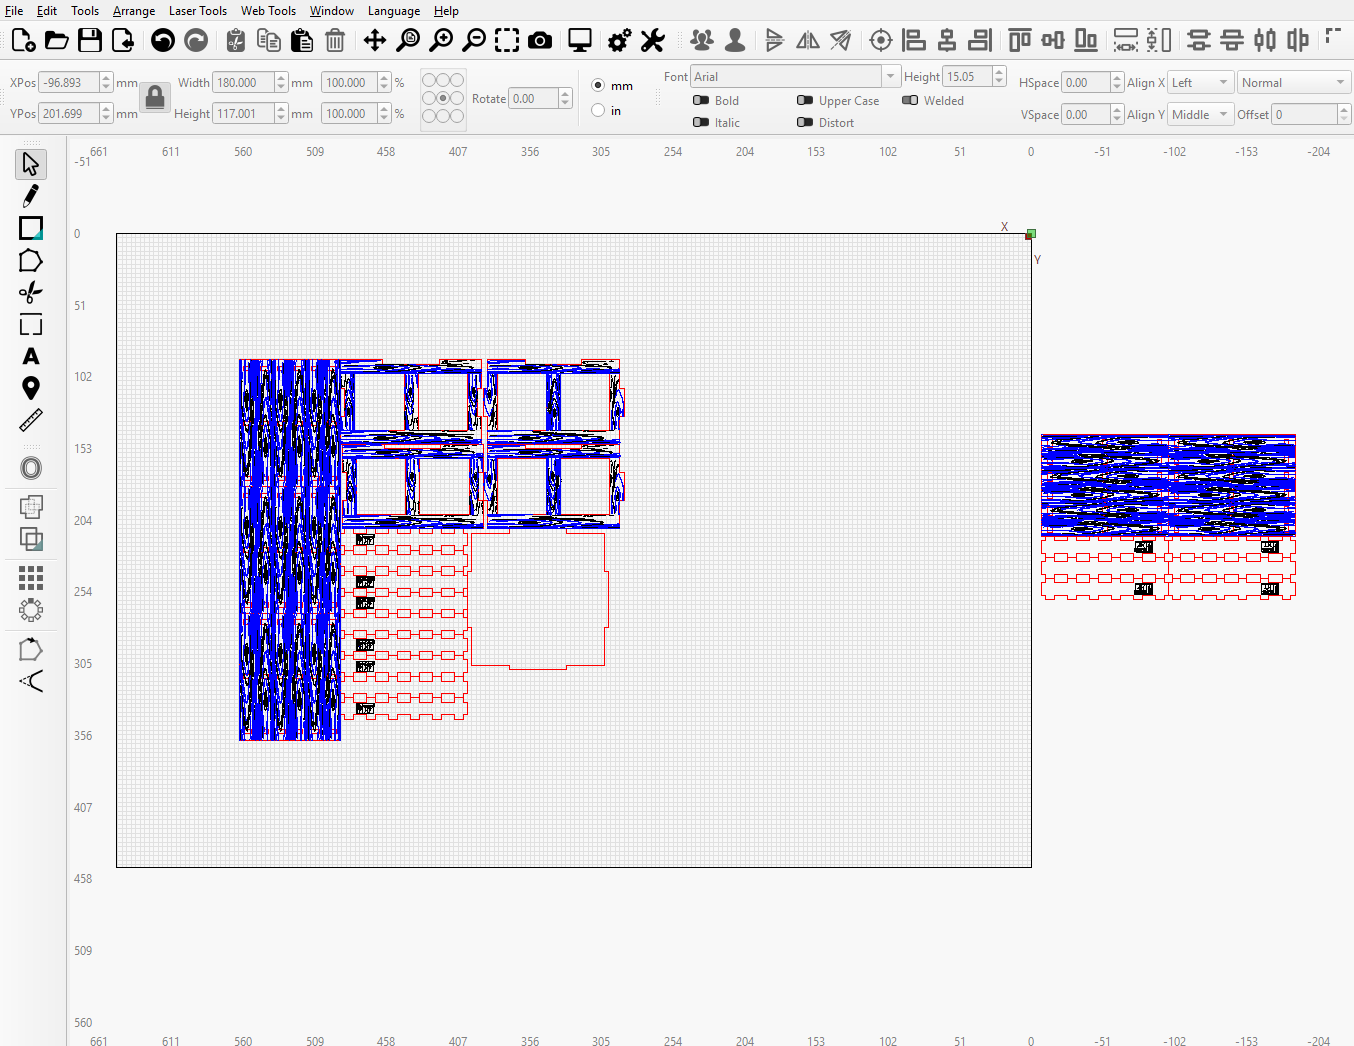This screenshot has height=1046, width=1354.
Task: Open the Language menu
Action: (394, 11)
